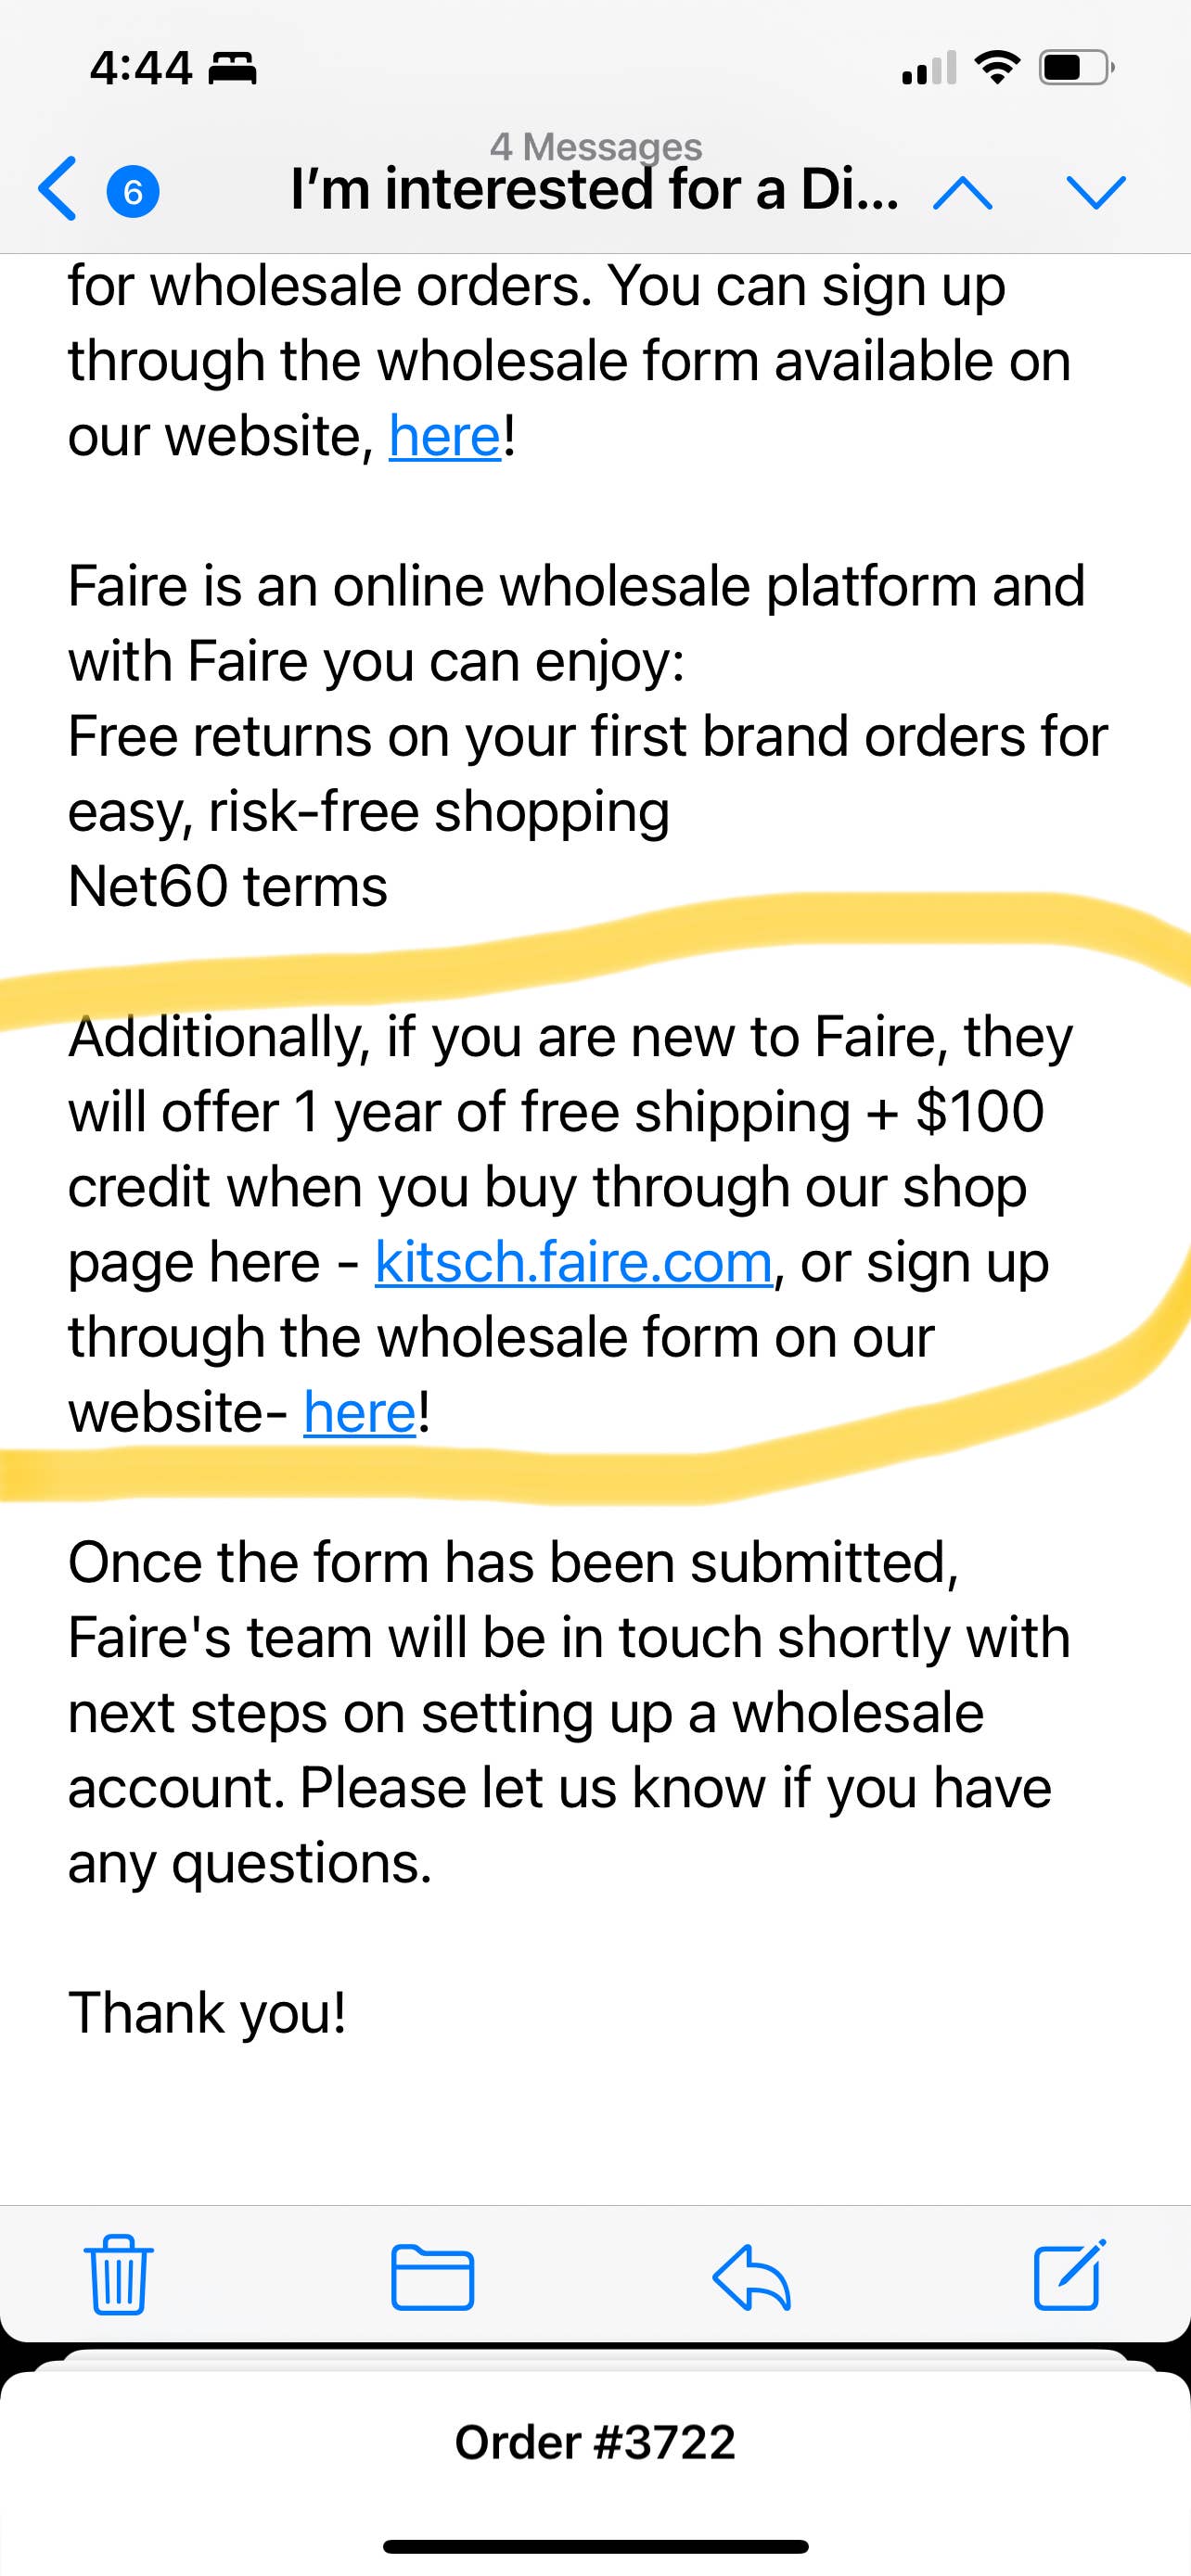Viewport: 1191px width, 2576px height.
Task: Open the Order #3722 card
Action: (595, 2442)
